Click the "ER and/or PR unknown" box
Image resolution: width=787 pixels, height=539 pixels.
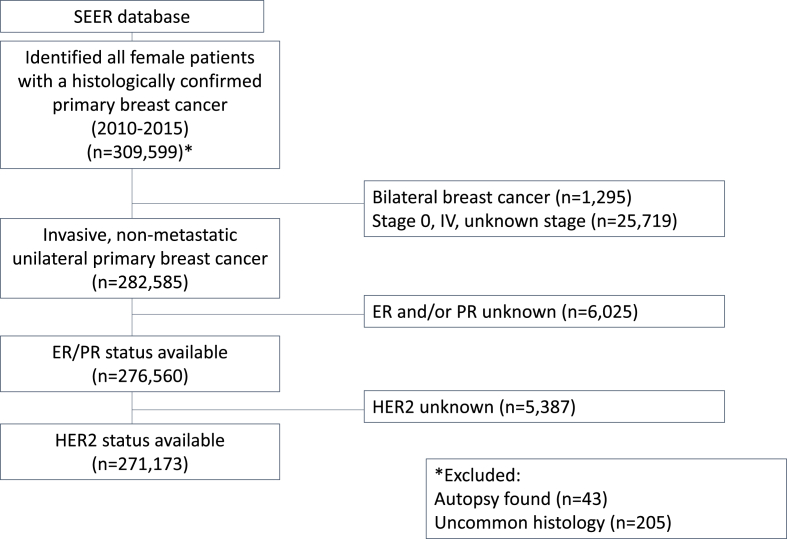click(x=541, y=312)
